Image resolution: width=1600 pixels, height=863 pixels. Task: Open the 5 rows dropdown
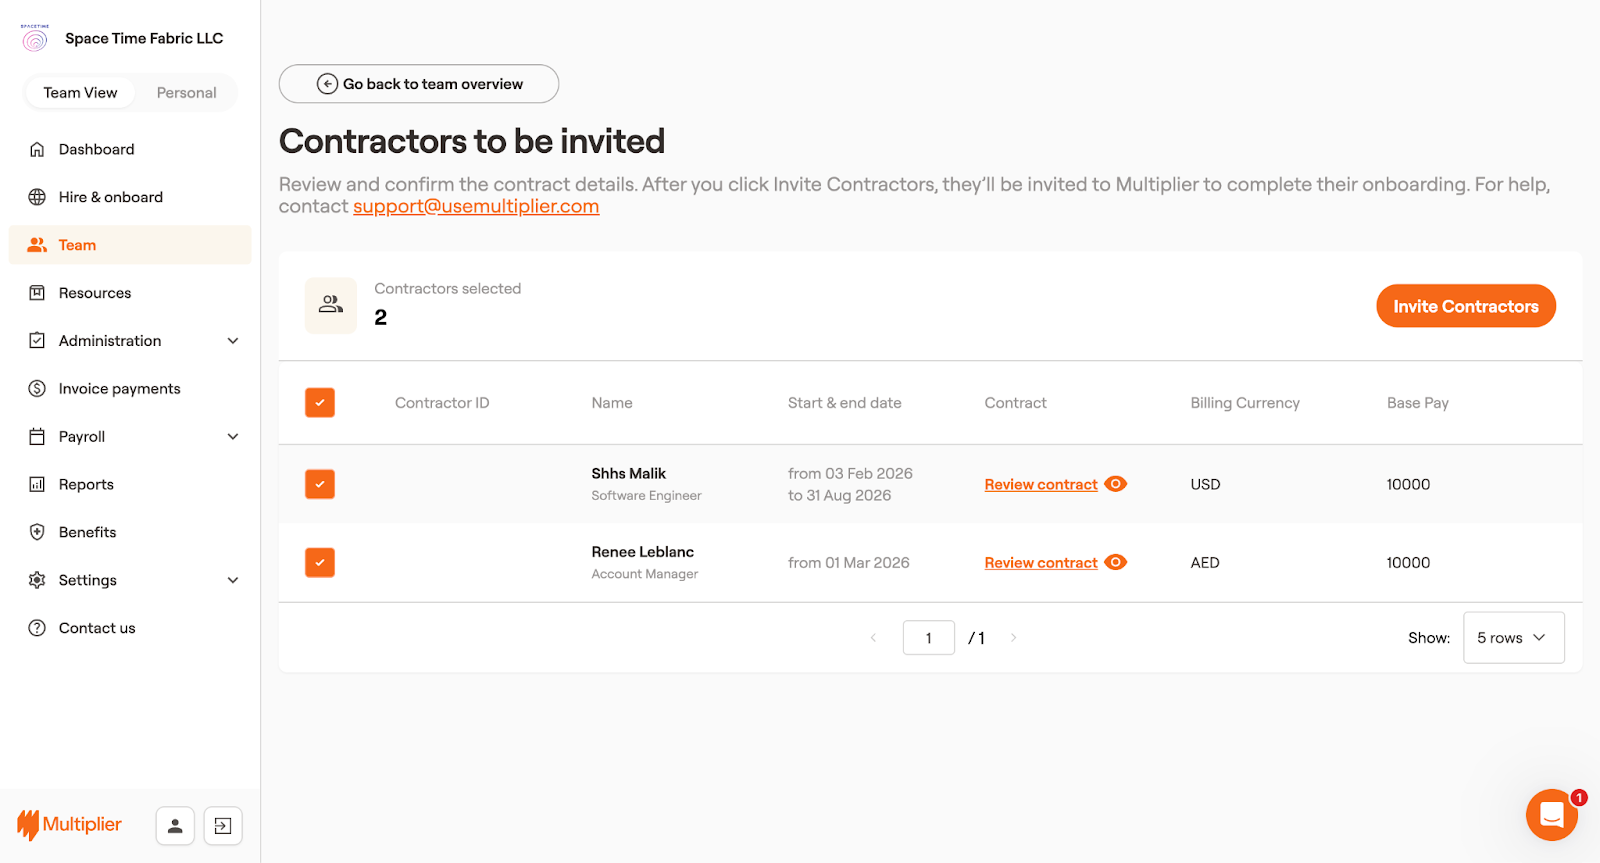point(1512,638)
